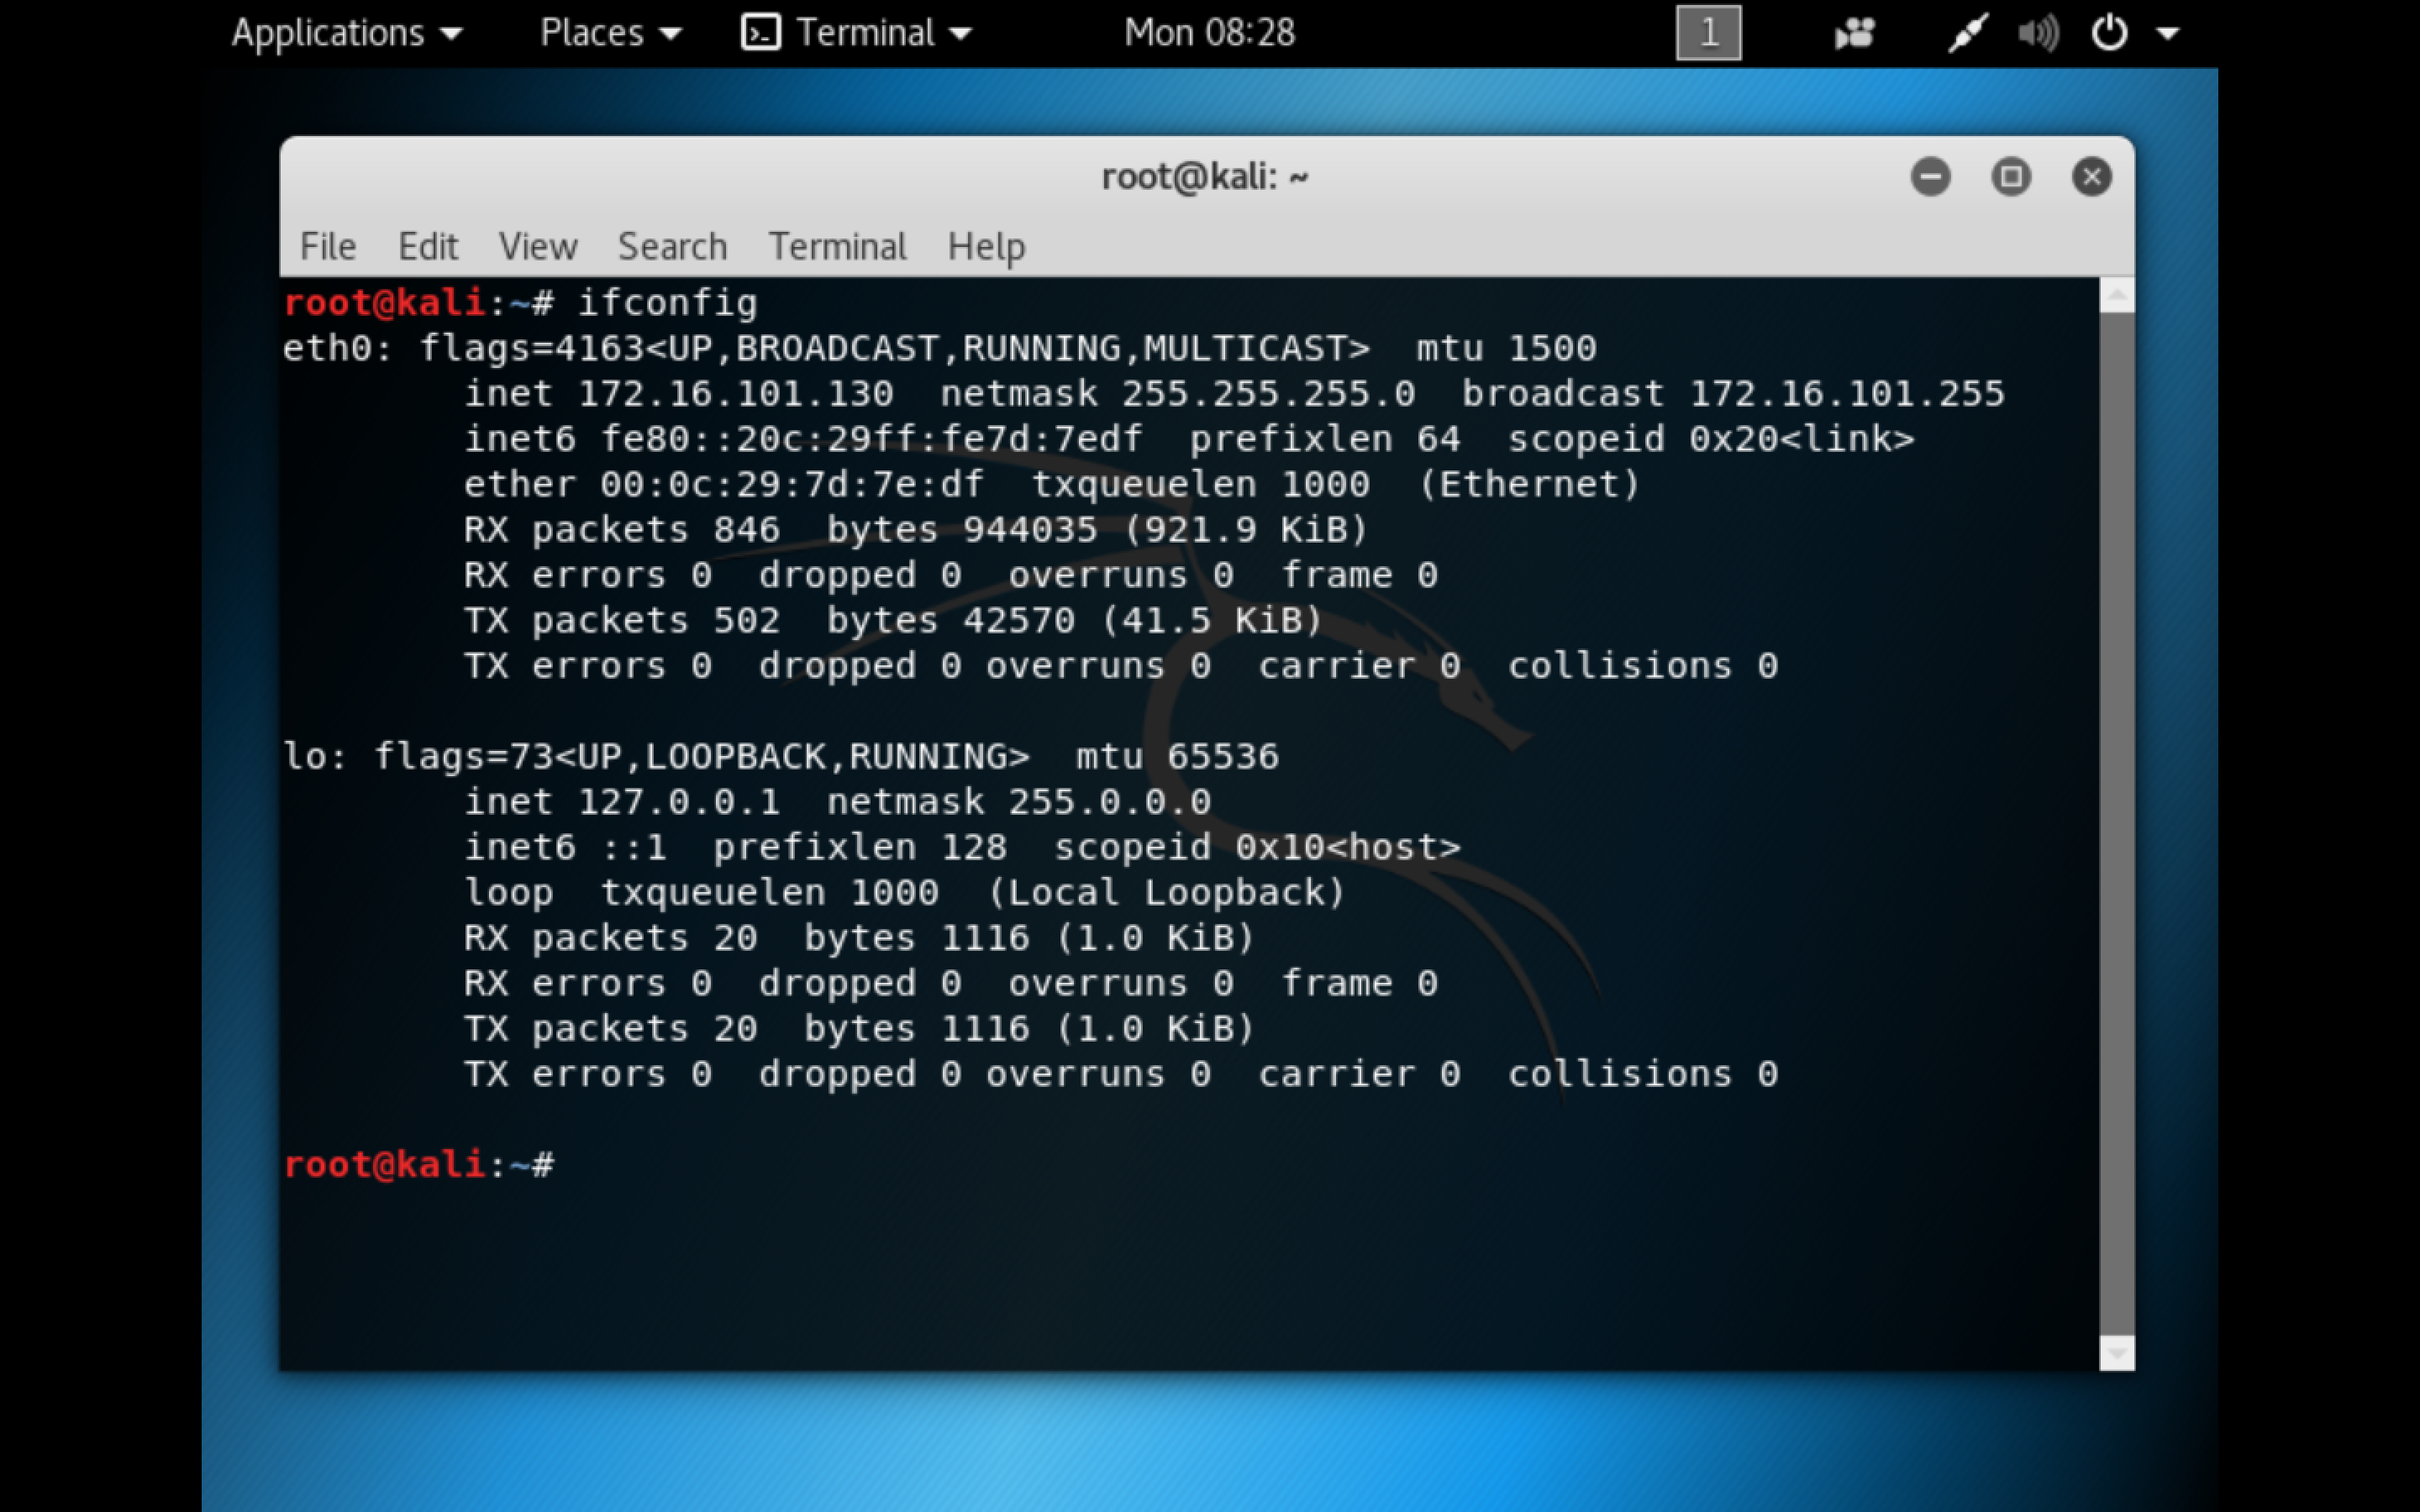
Task: Click broadcast address 172.16.101.255
Action: pos(1847,393)
